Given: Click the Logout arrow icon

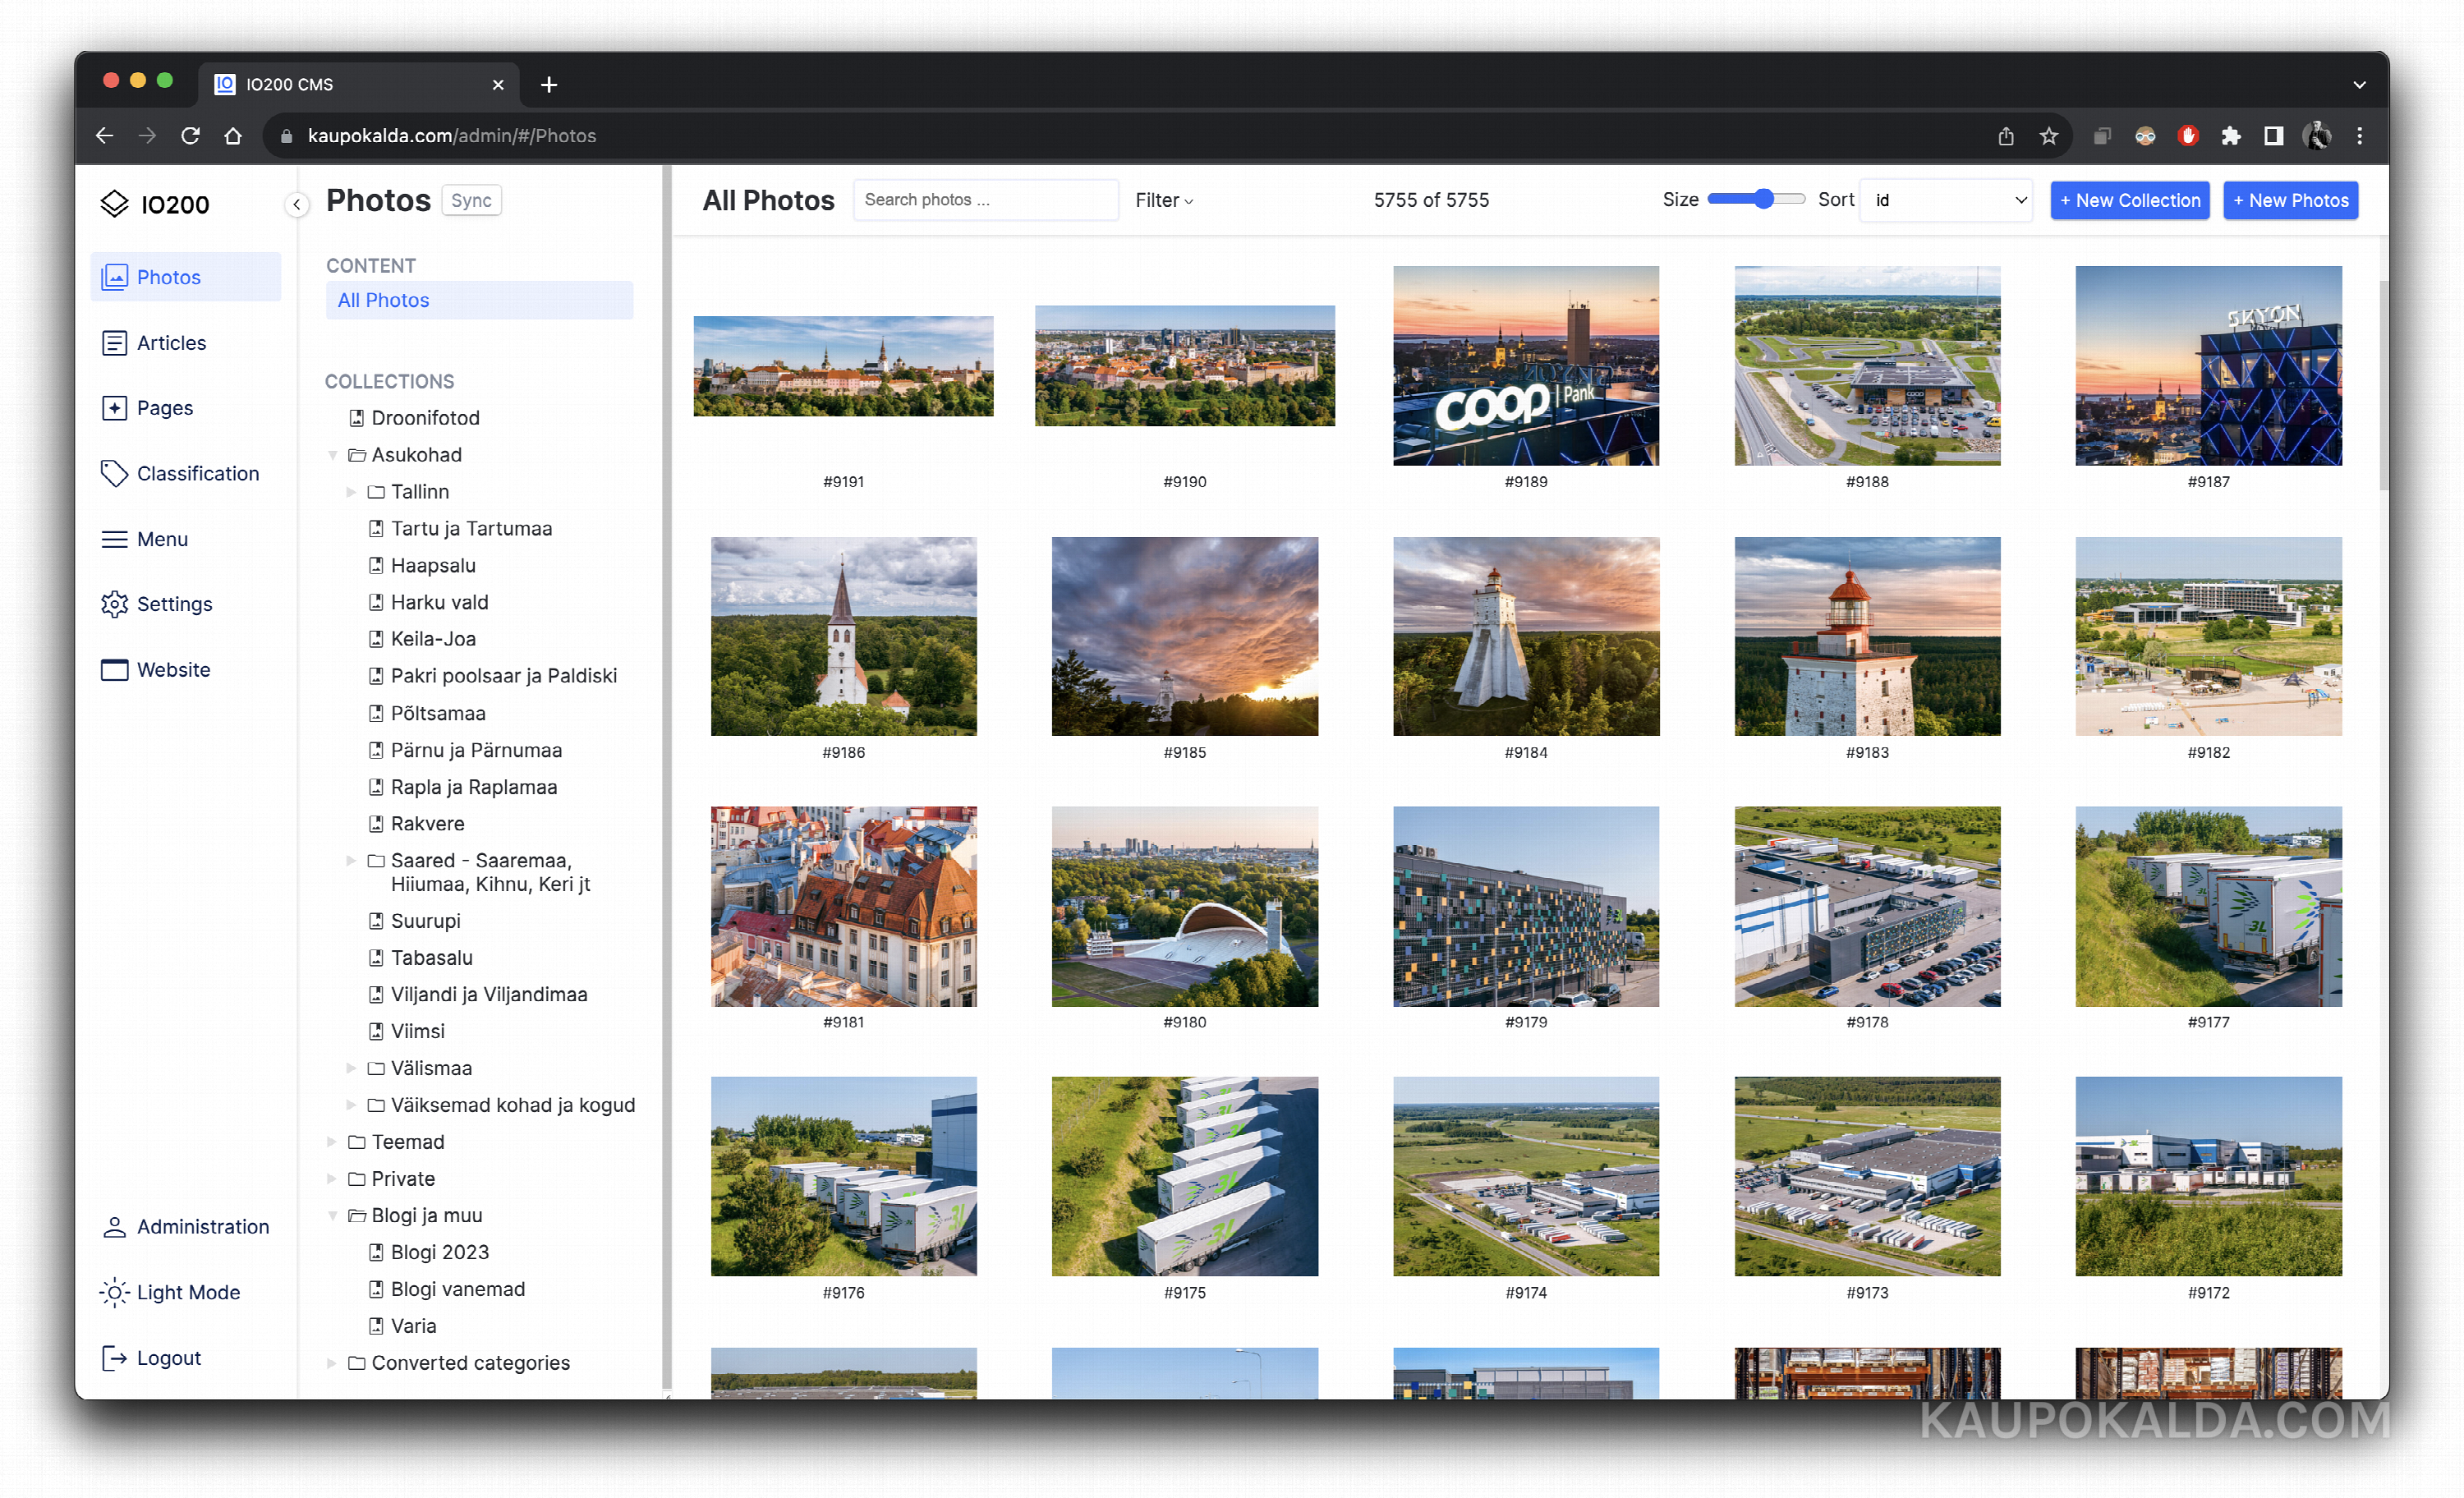Looking at the screenshot, I should pyautogui.click(x=114, y=1358).
